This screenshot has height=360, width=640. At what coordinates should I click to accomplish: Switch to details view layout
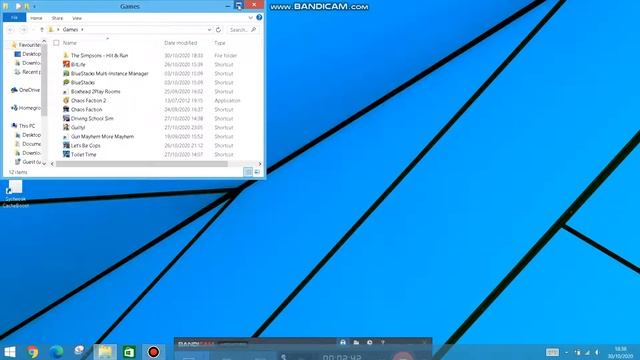tap(248, 172)
